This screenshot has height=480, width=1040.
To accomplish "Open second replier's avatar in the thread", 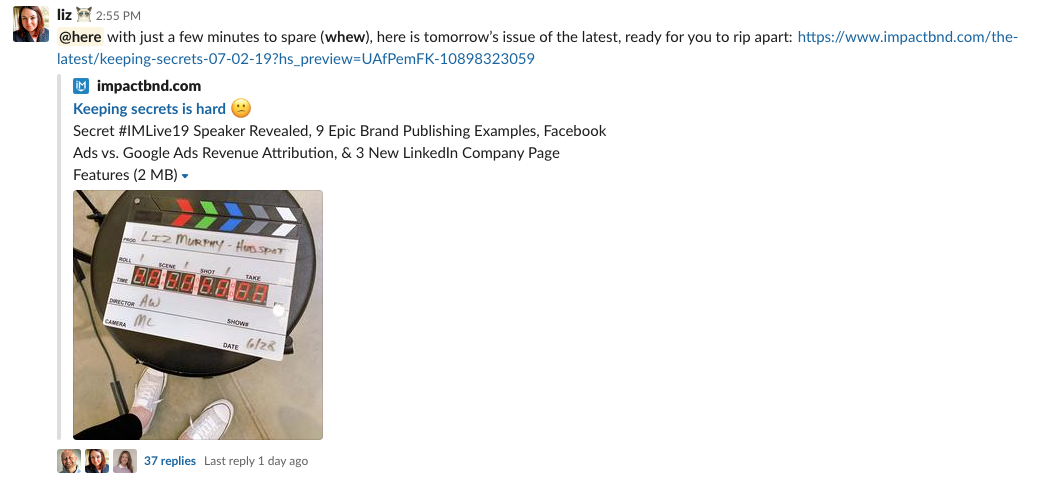I will click(97, 461).
